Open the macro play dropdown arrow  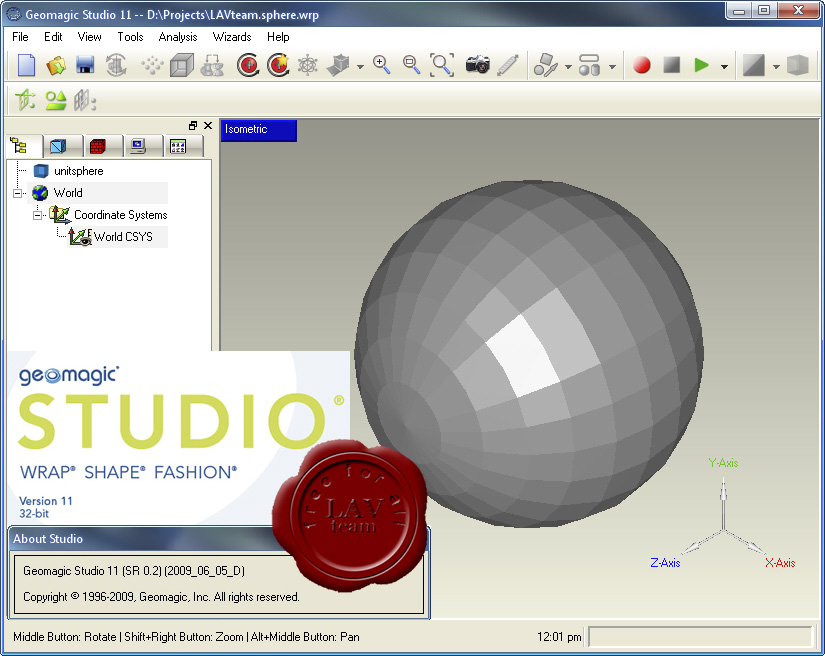[725, 67]
